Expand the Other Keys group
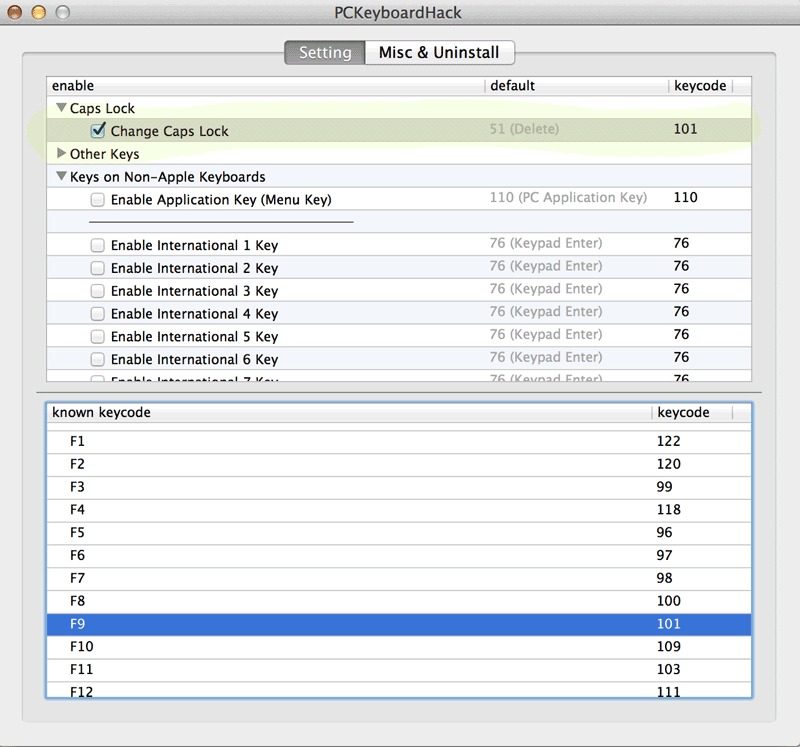 pos(61,153)
